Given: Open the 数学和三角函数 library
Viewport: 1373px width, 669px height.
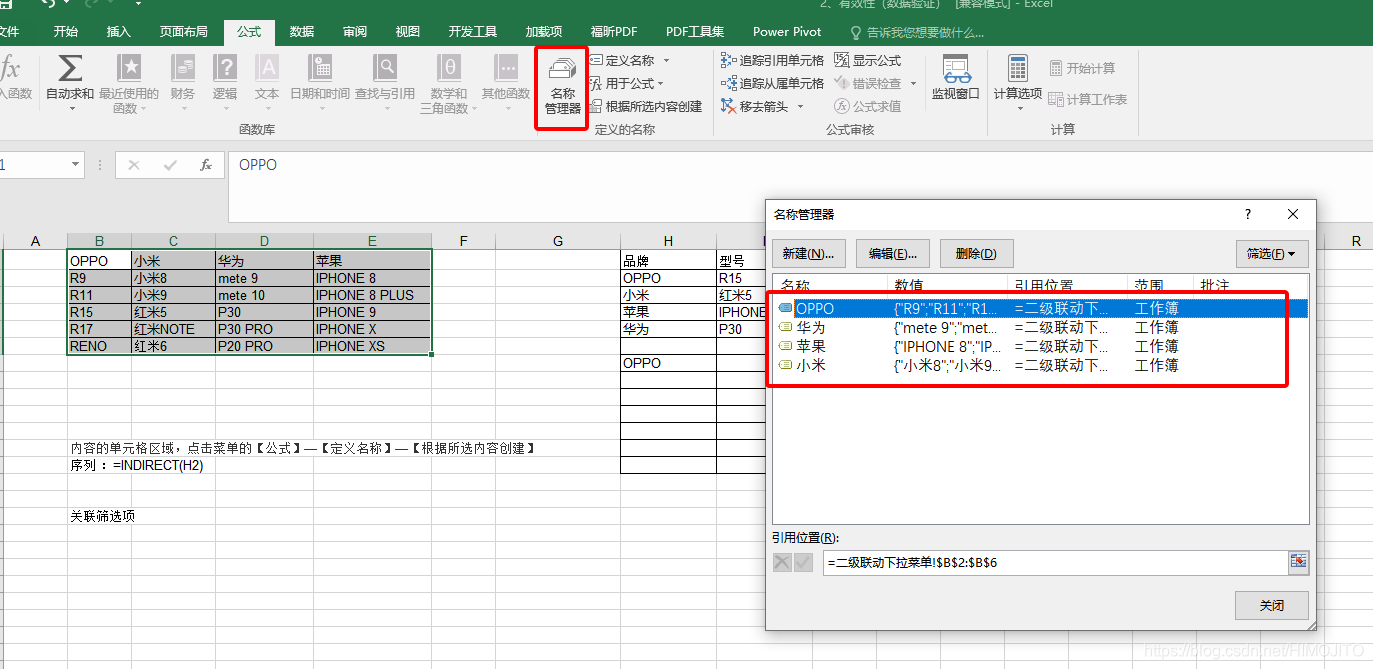Looking at the screenshot, I should [449, 85].
